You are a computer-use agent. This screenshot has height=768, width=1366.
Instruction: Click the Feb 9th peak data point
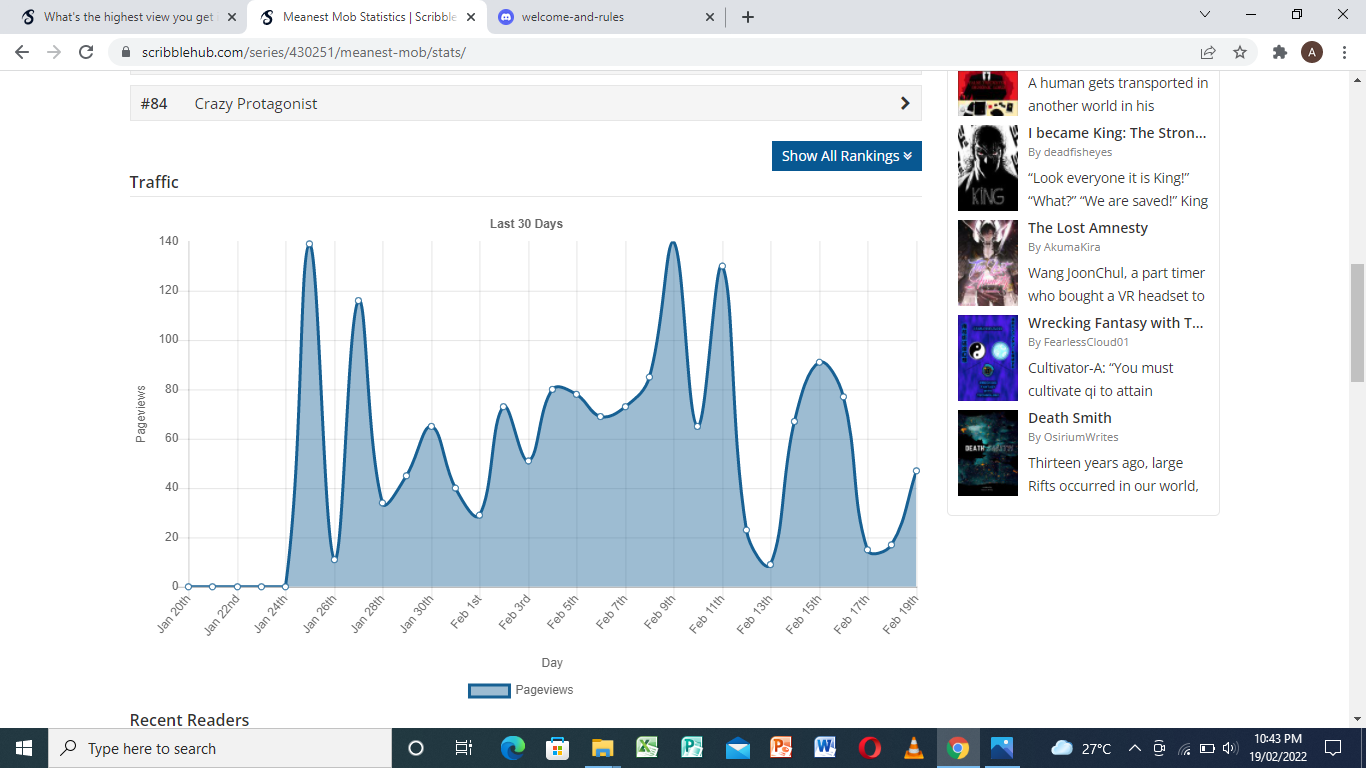pos(673,242)
